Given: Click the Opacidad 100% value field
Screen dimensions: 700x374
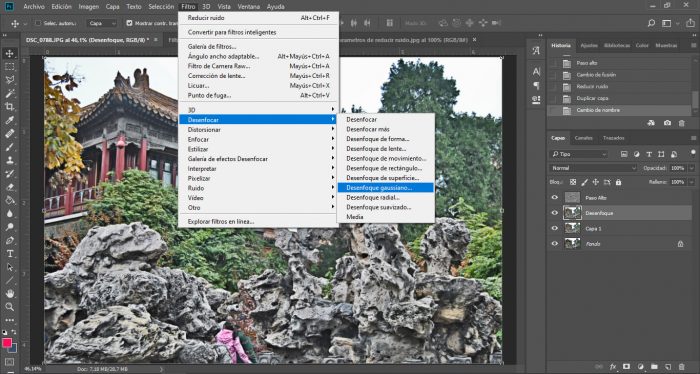Looking at the screenshot, I should [x=678, y=168].
